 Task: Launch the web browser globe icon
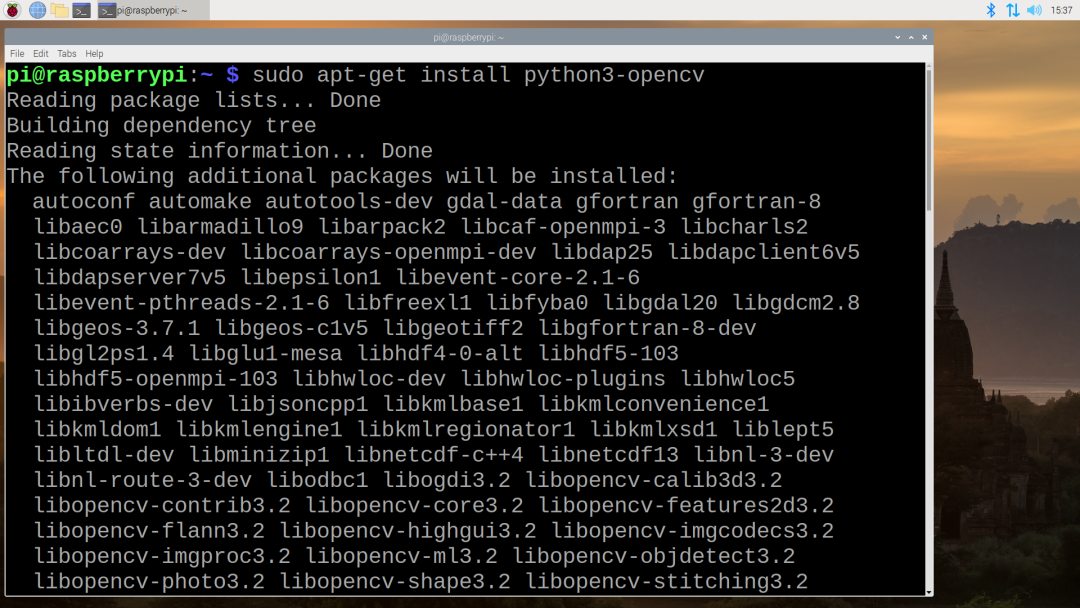click(x=38, y=10)
